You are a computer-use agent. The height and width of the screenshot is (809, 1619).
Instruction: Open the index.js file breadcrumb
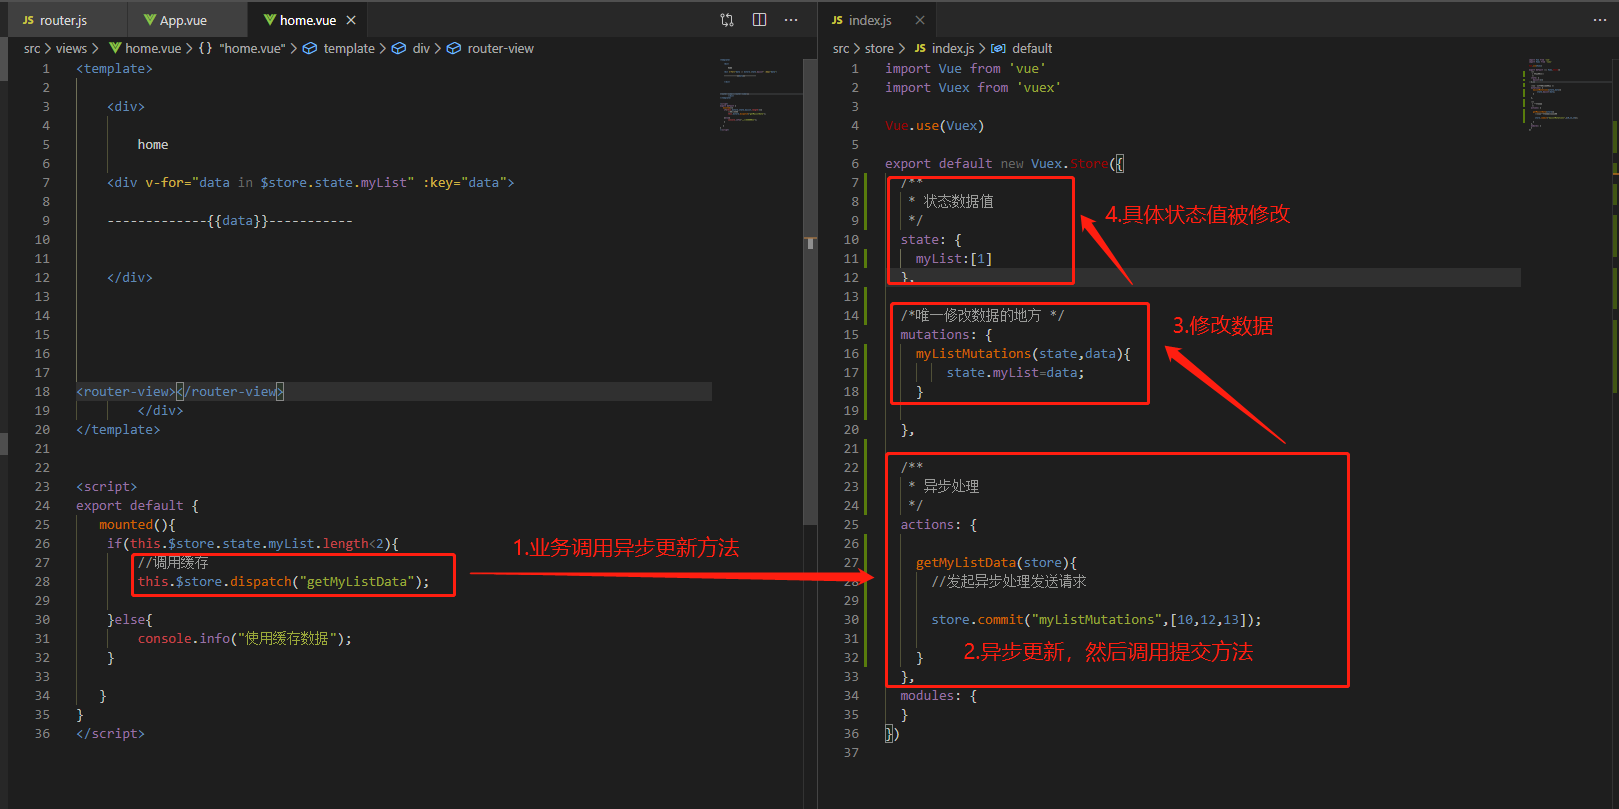[x=944, y=48]
